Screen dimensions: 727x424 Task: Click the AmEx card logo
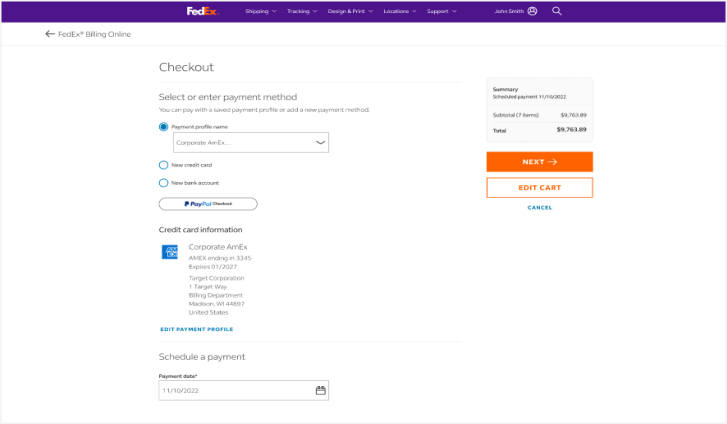pos(170,251)
